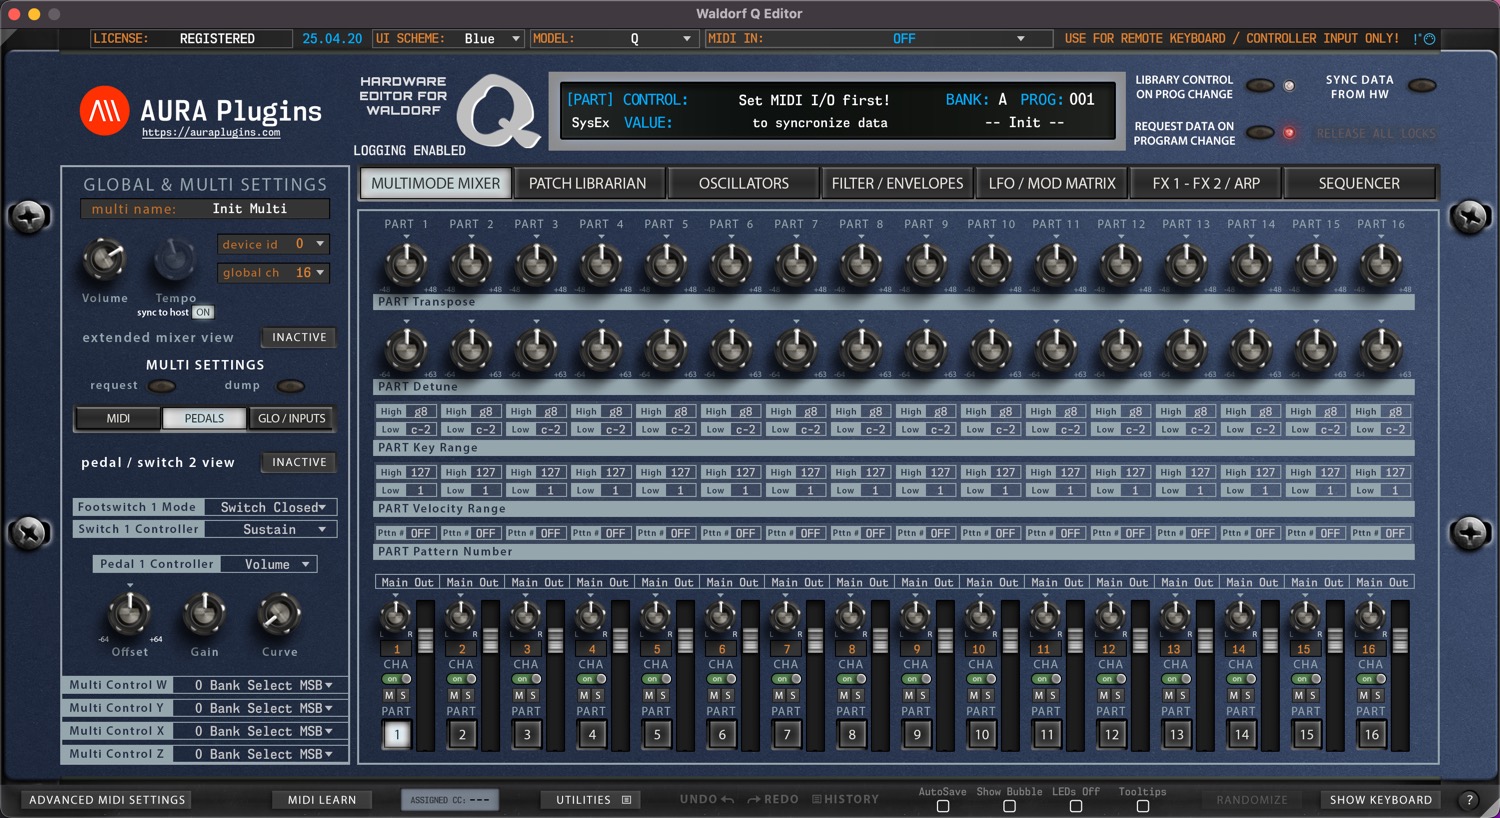Image resolution: width=1500 pixels, height=818 pixels.
Task: Select PART 16 button in mixer
Action: 1372,734
